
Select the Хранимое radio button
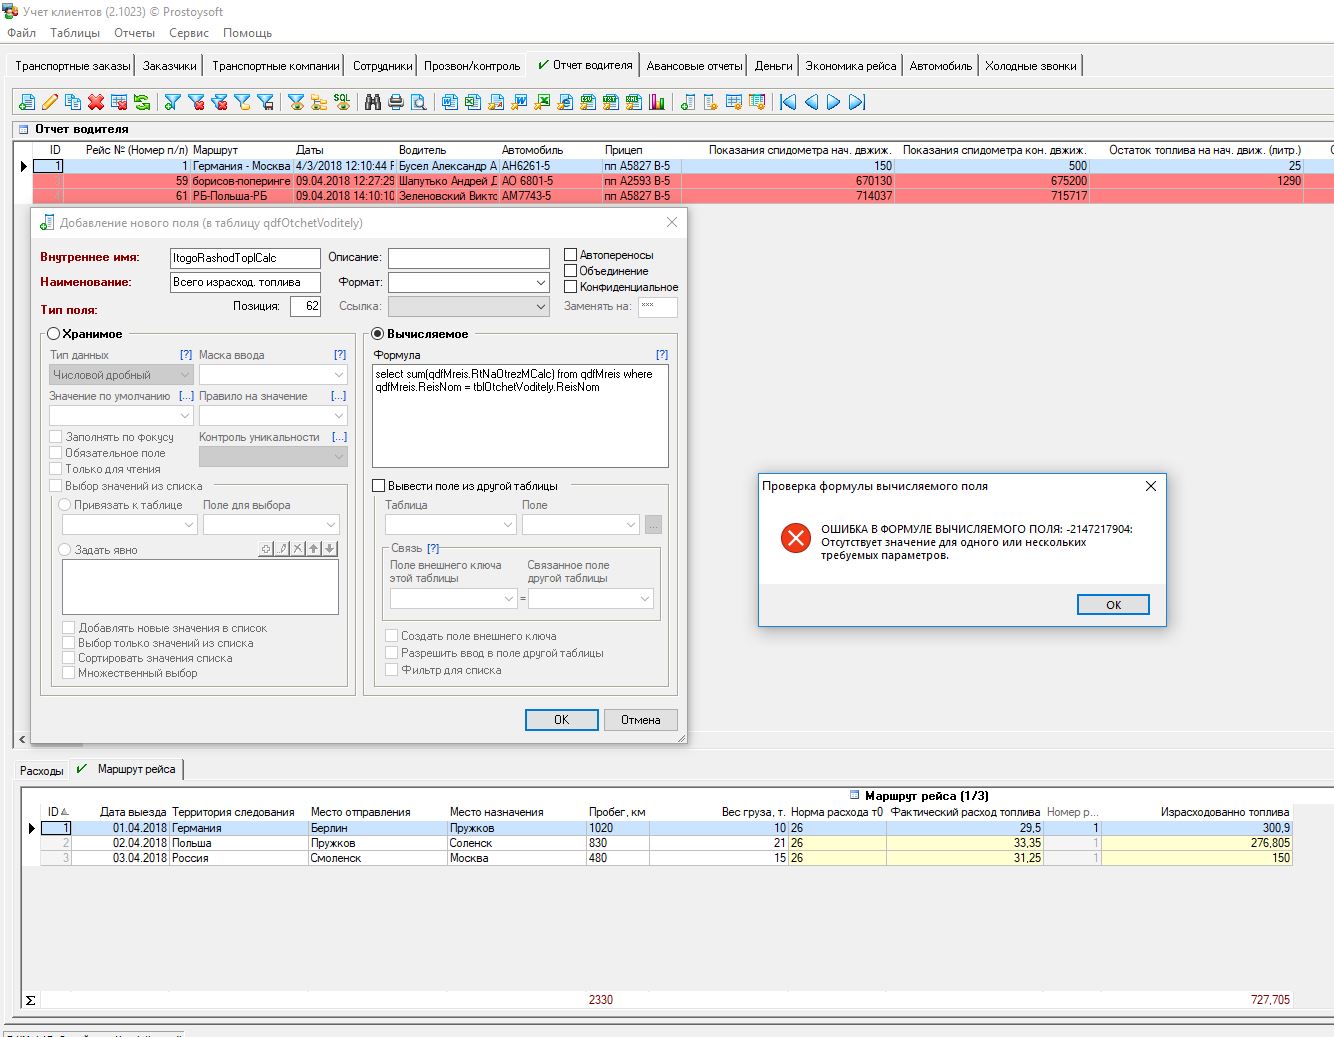click(x=54, y=334)
